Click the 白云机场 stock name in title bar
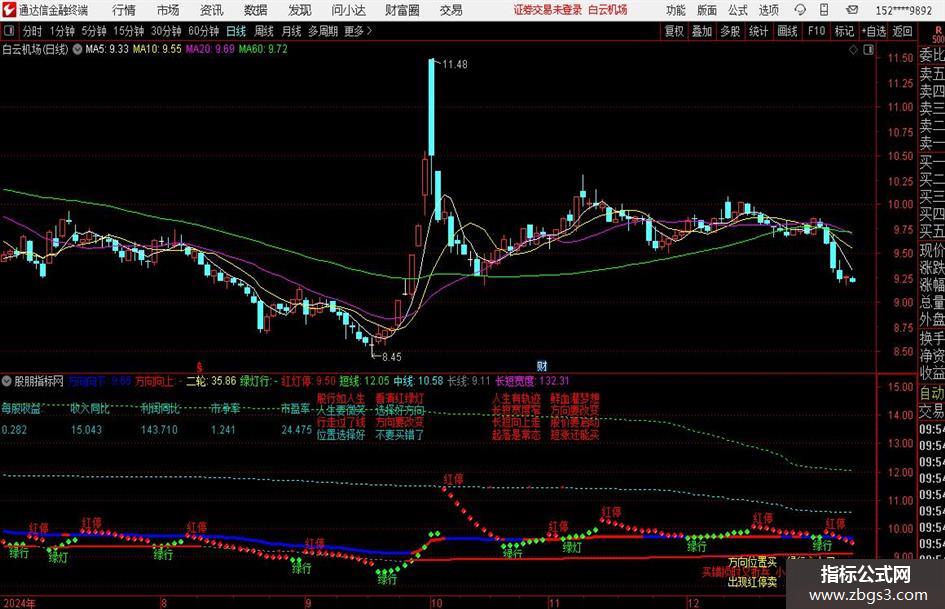The height and width of the screenshot is (609, 945). tap(608, 10)
